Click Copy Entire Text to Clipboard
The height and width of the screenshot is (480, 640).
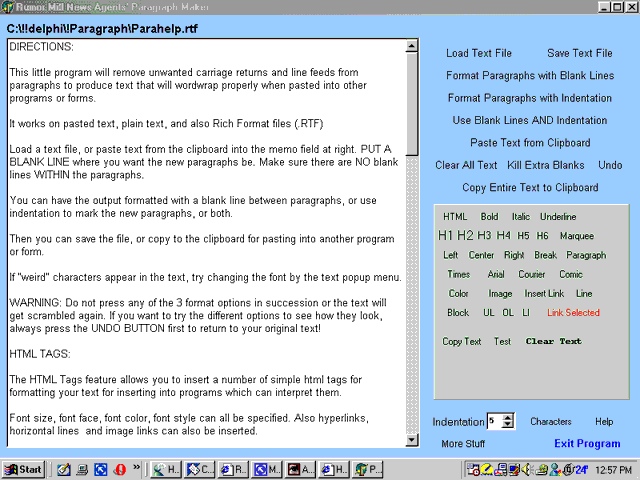530,188
